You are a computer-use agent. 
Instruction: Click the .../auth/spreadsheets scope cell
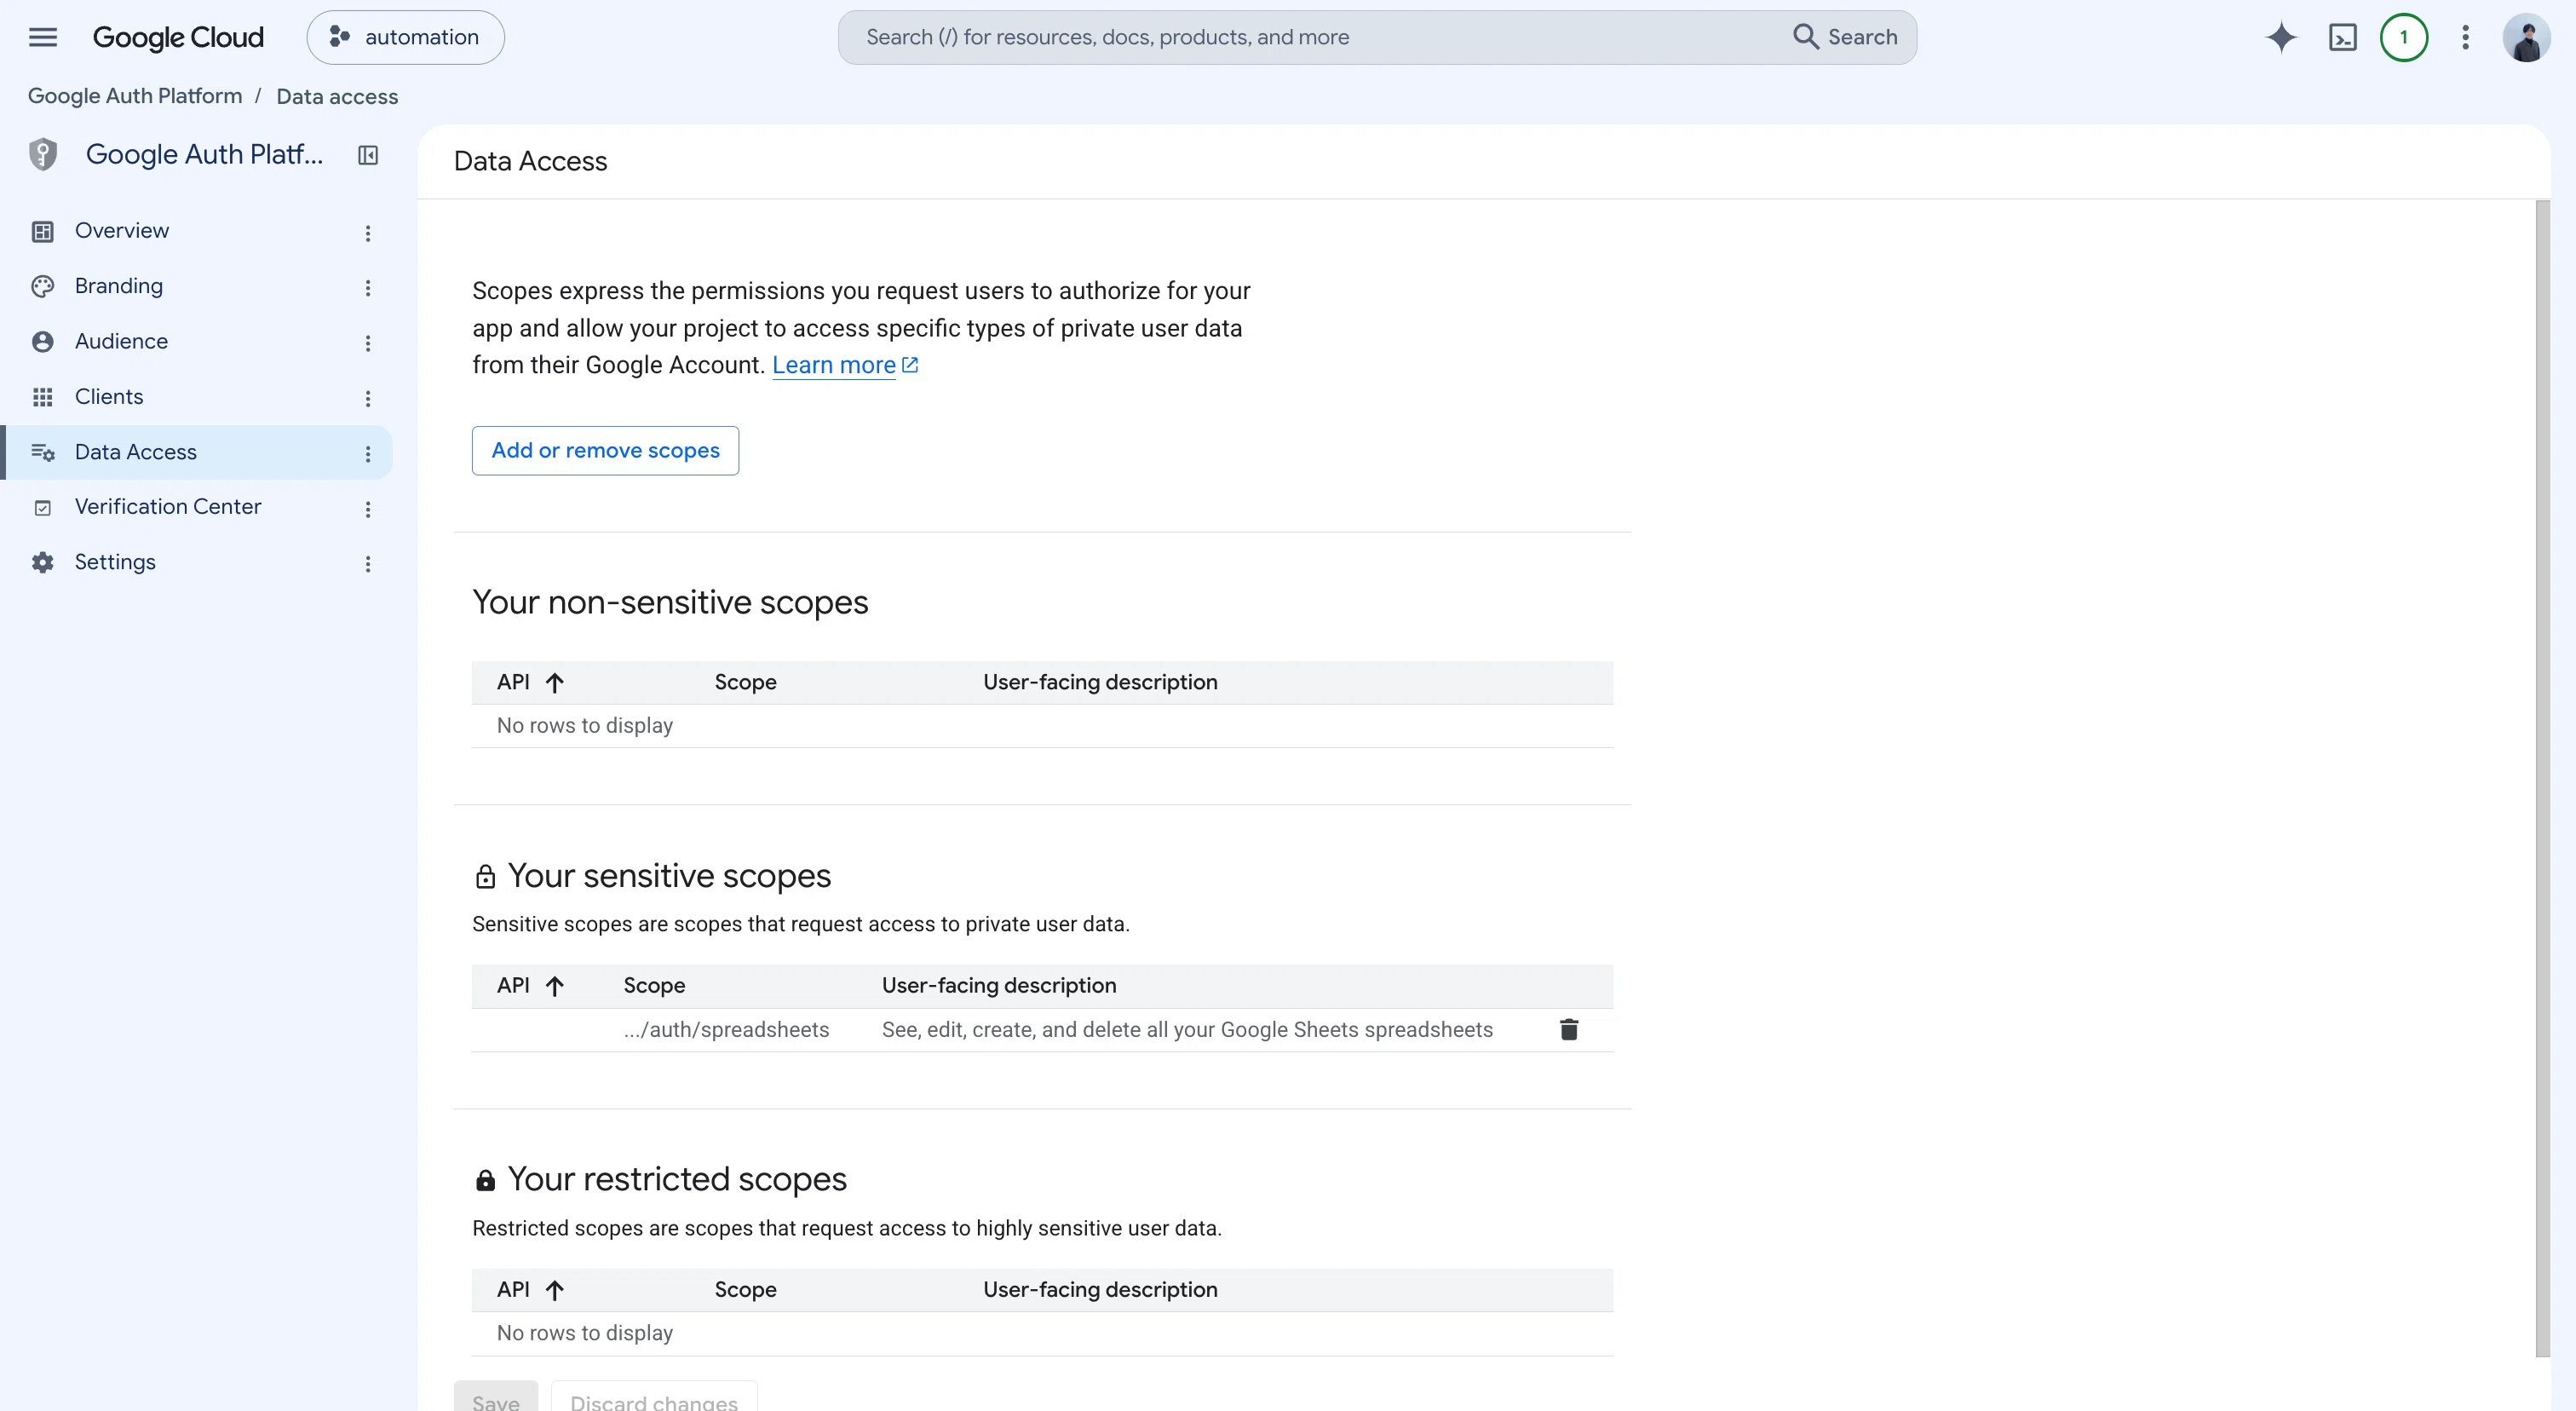pos(726,1030)
